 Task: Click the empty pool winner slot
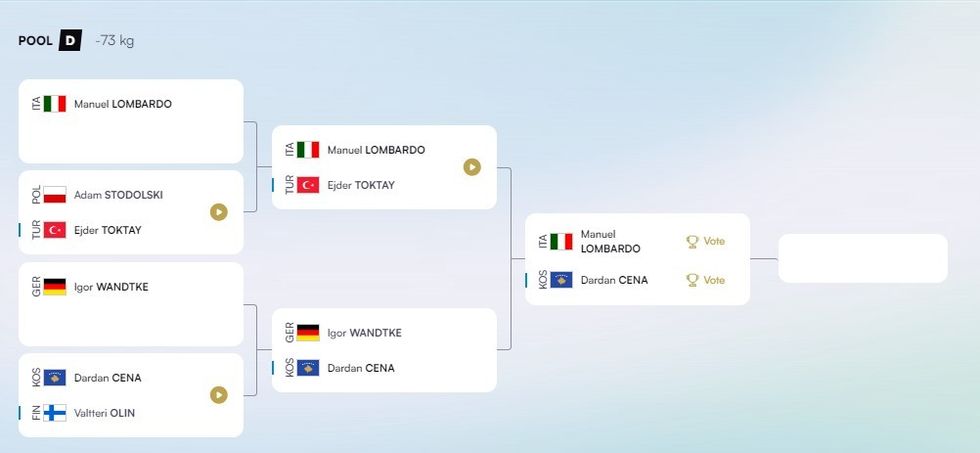(862, 259)
